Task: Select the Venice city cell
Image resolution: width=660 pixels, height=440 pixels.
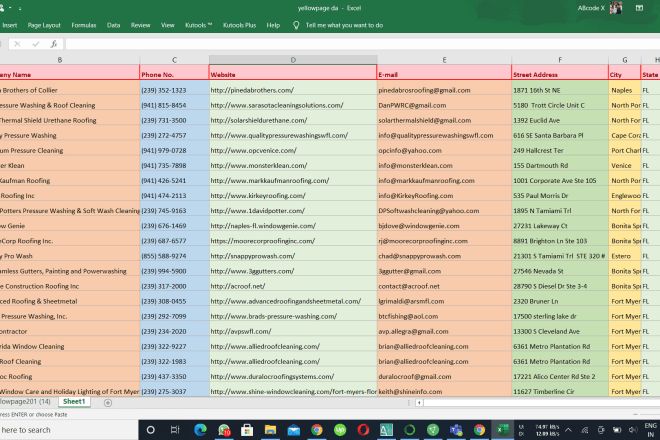Action: point(625,165)
